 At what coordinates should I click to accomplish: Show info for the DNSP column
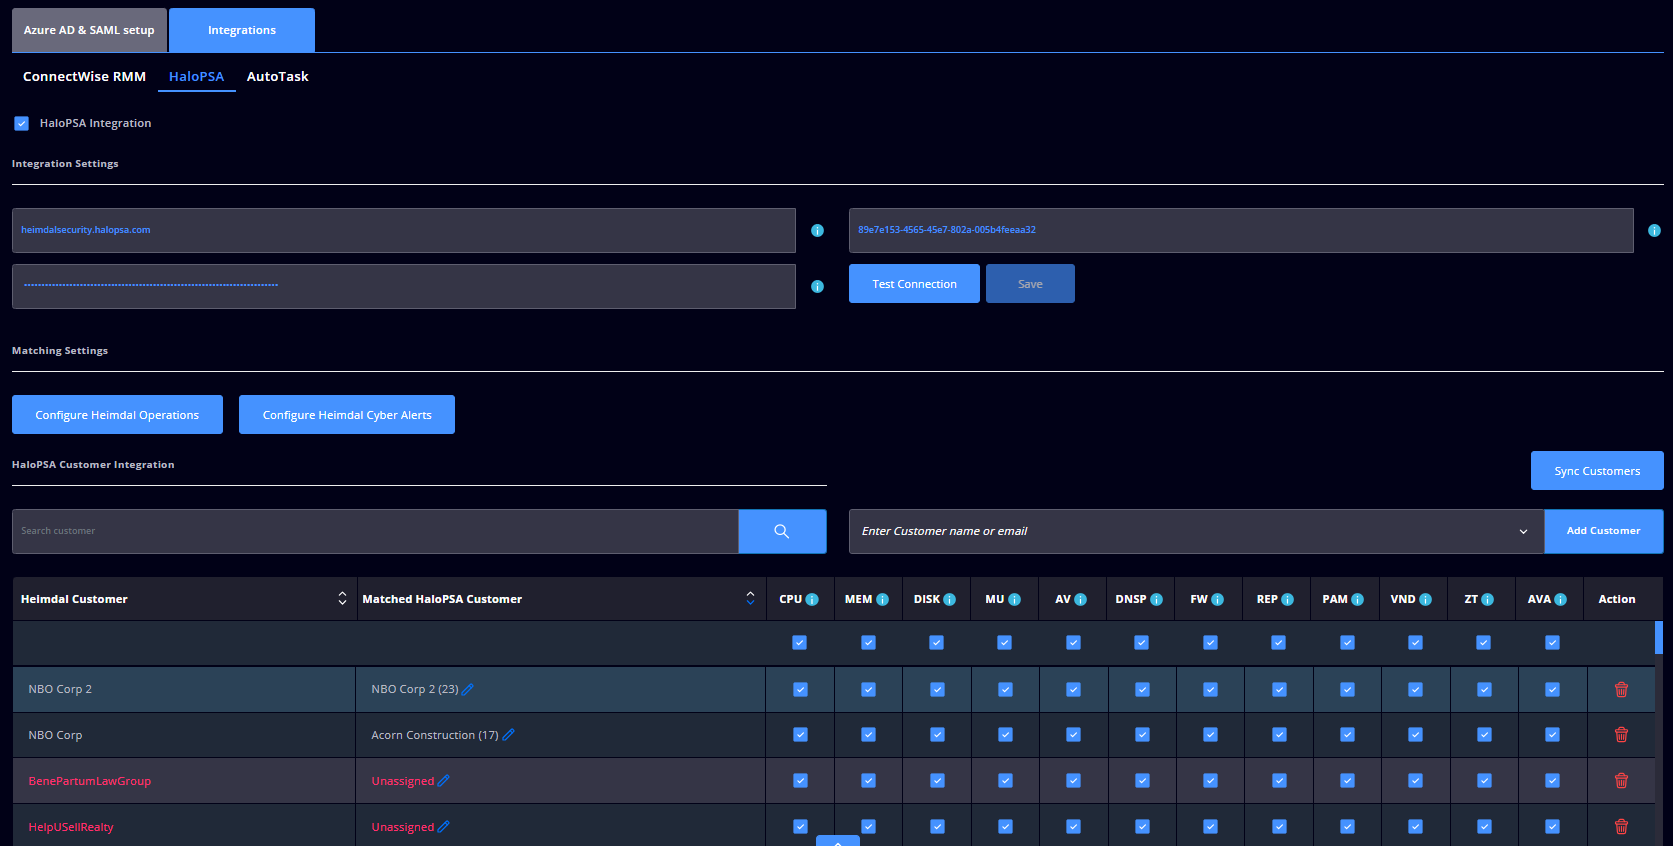tap(1156, 600)
